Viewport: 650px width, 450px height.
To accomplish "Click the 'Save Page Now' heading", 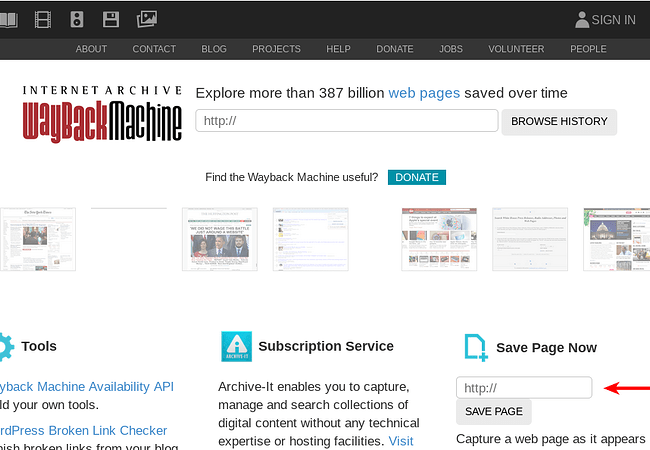I will tap(546, 347).
